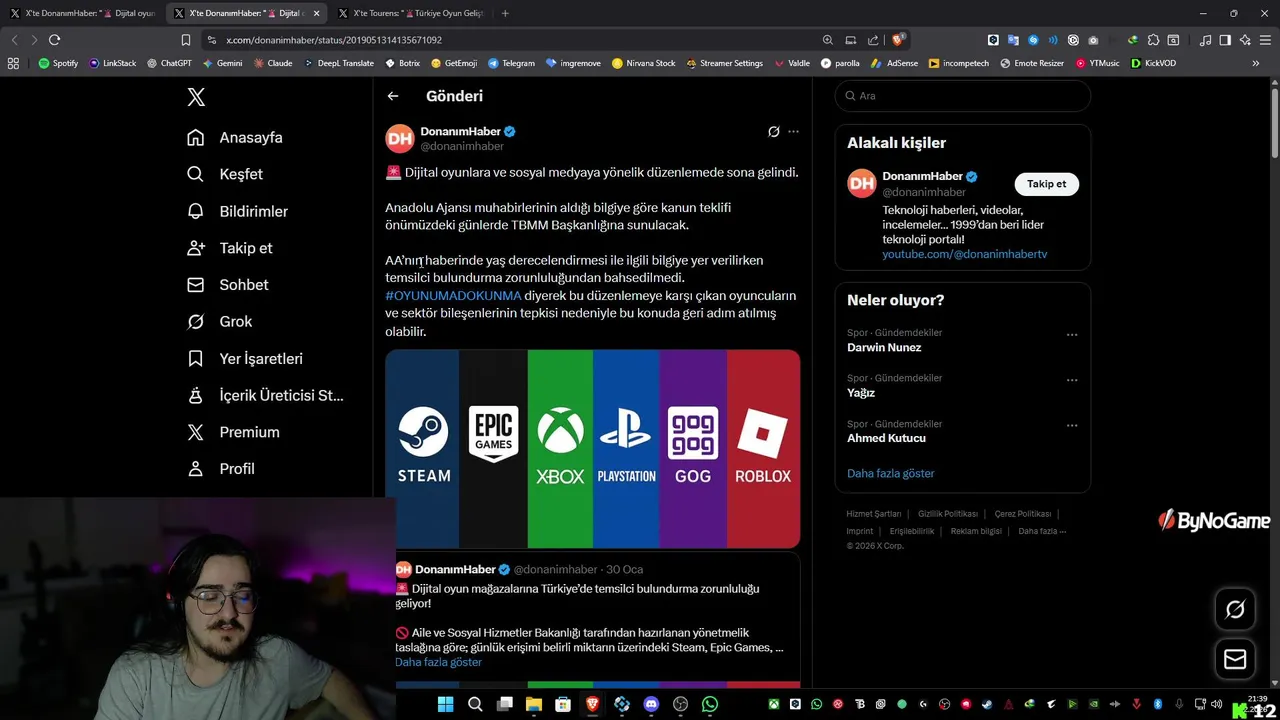This screenshot has height=720, width=1280.
Task: Open Profil in the sidebar
Action: pyautogui.click(x=221, y=468)
